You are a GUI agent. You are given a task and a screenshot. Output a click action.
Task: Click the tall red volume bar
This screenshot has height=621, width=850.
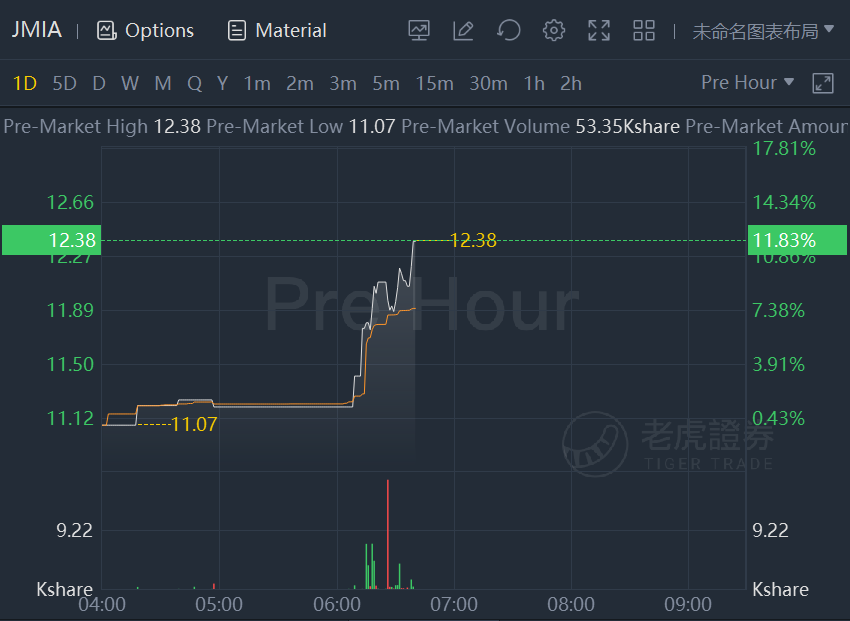click(388, 534)
